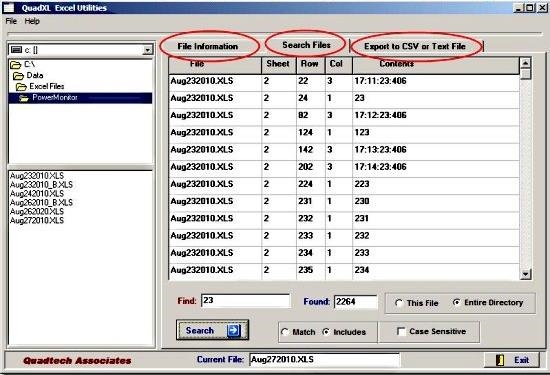Click the Current File field

[324, 360]
